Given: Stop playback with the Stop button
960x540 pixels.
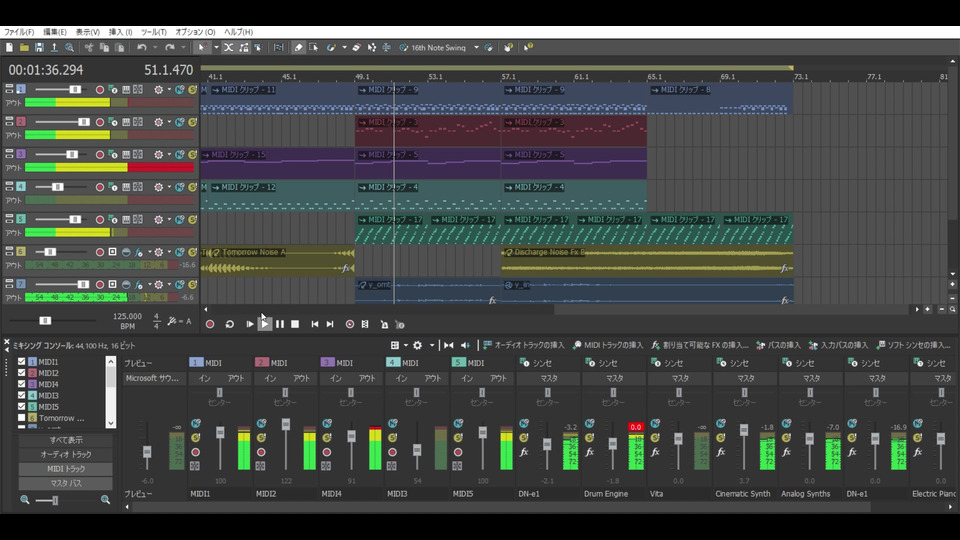Looking at the screenshot, I should click(x=295, y=324).
